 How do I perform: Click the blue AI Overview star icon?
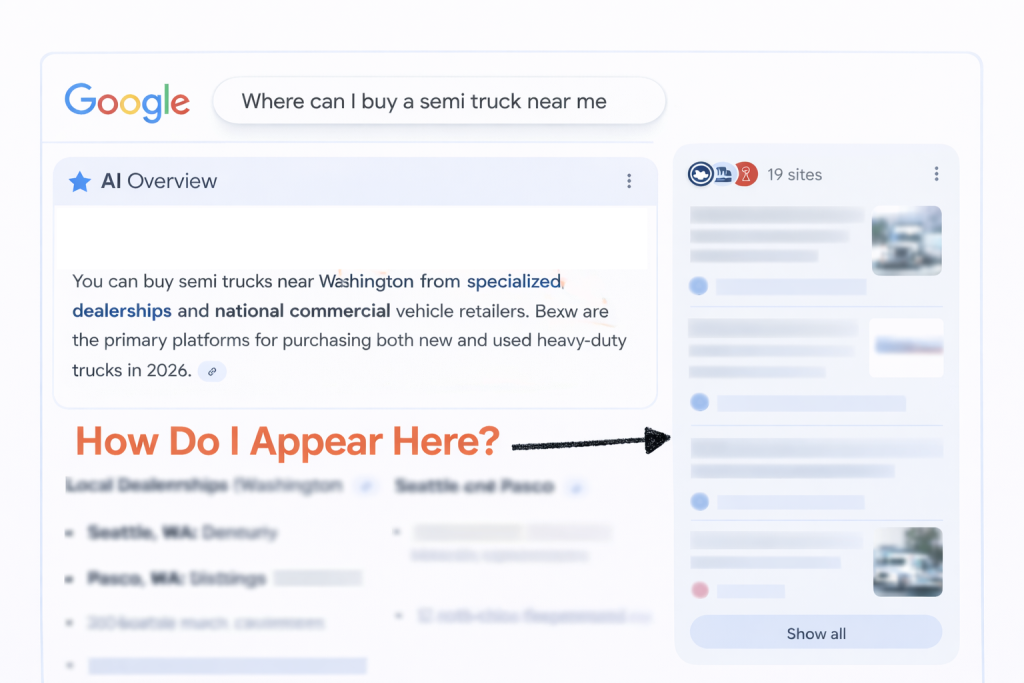(80, 182)
